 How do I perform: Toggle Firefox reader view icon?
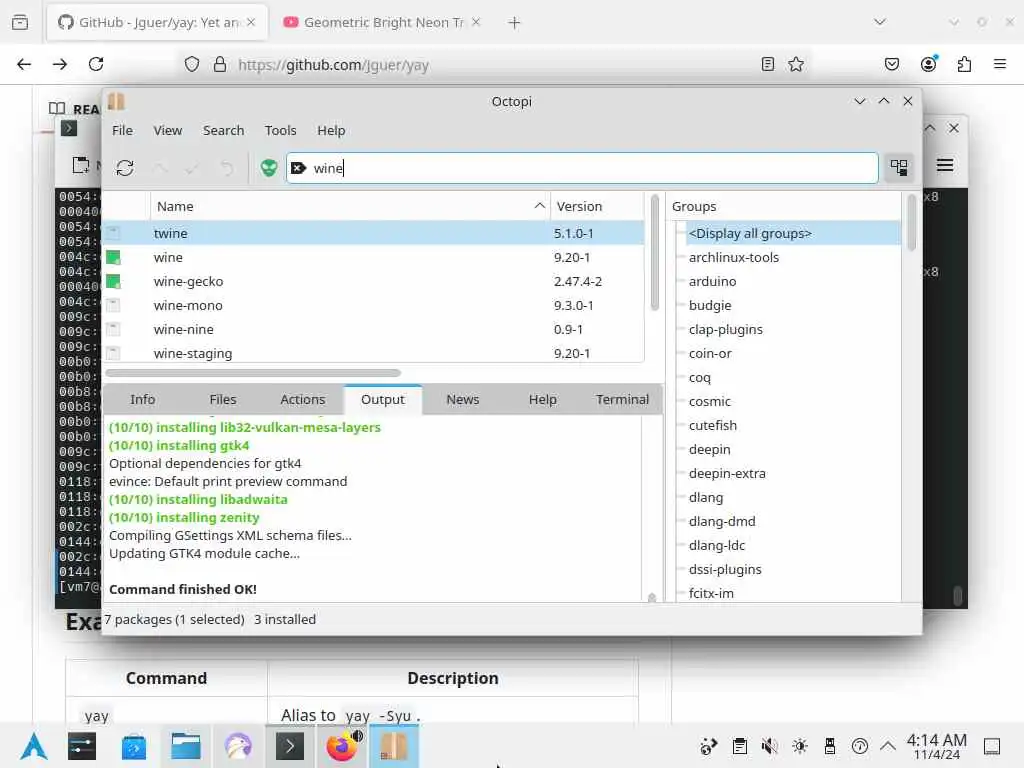click(x=768, y=64)
